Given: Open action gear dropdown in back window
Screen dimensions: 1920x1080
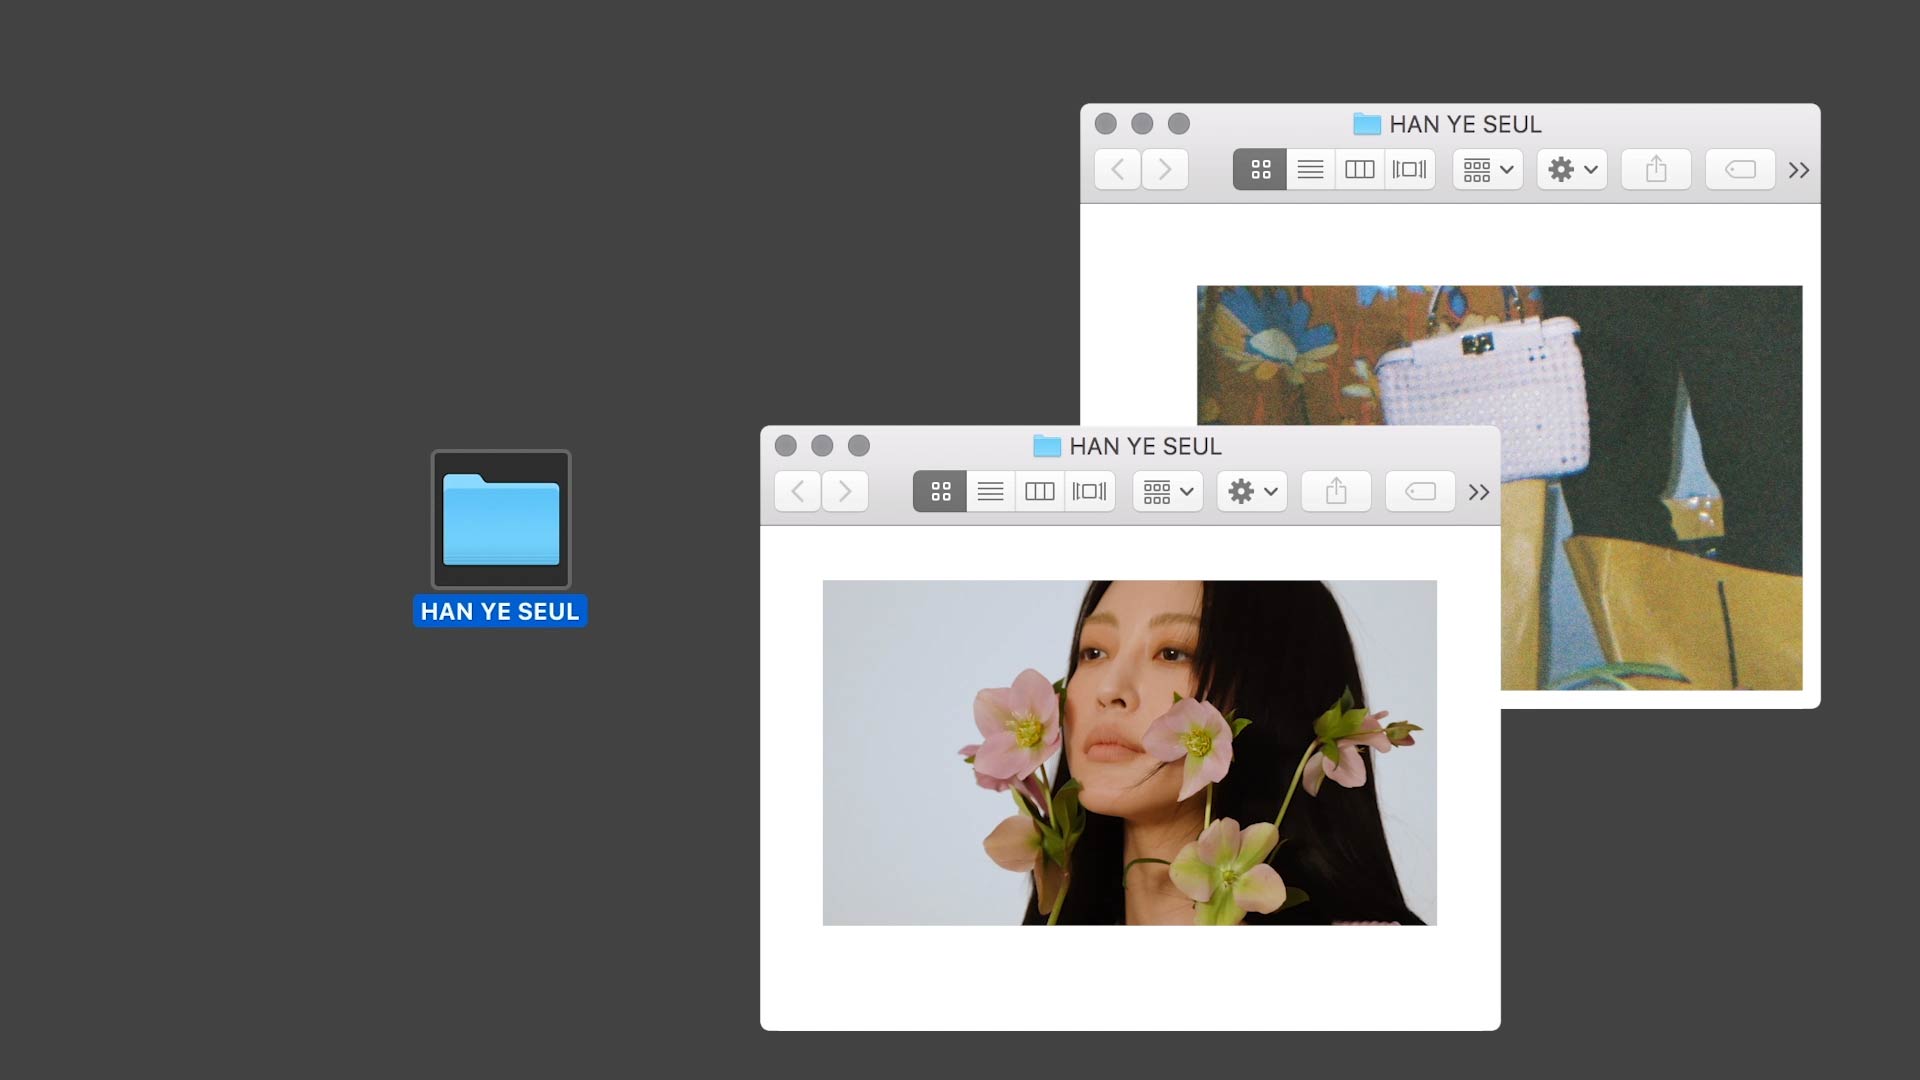Looking at the screenshot, I should 1572,169.
